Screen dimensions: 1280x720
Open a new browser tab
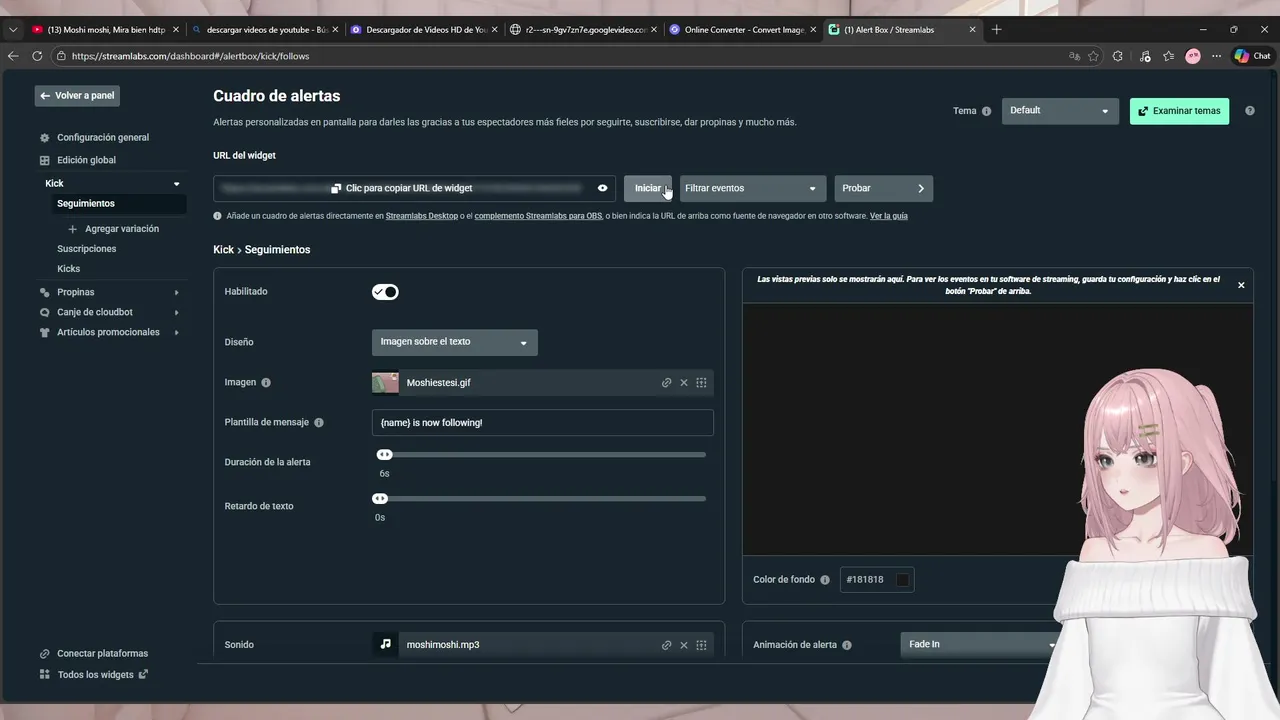996,30
